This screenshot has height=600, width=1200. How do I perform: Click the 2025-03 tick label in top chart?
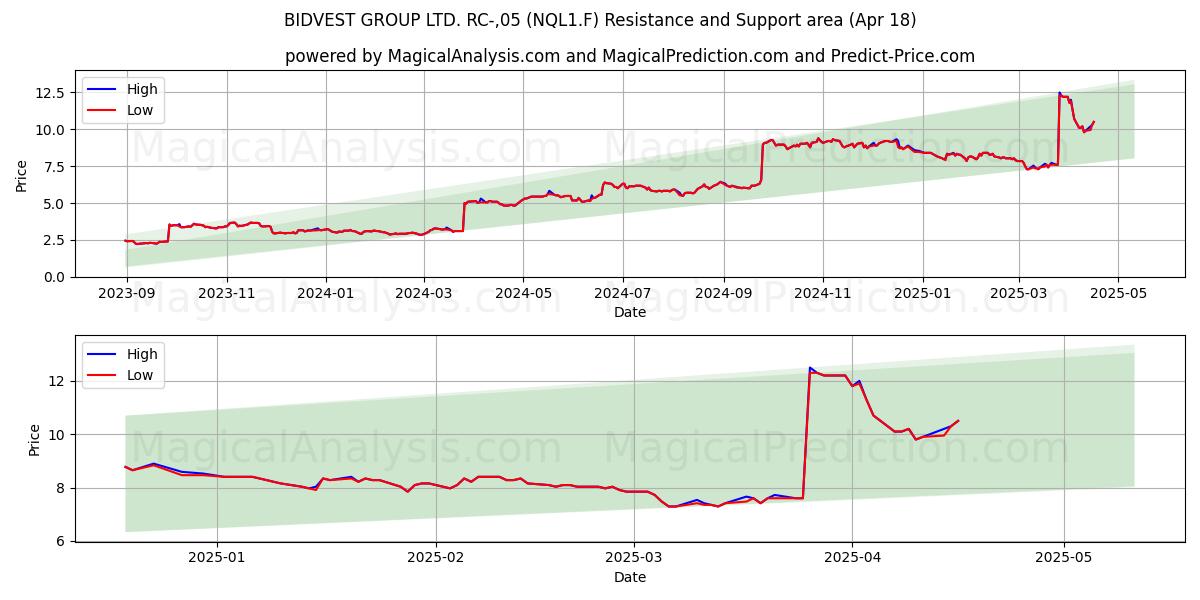[x=1019, y=294]
